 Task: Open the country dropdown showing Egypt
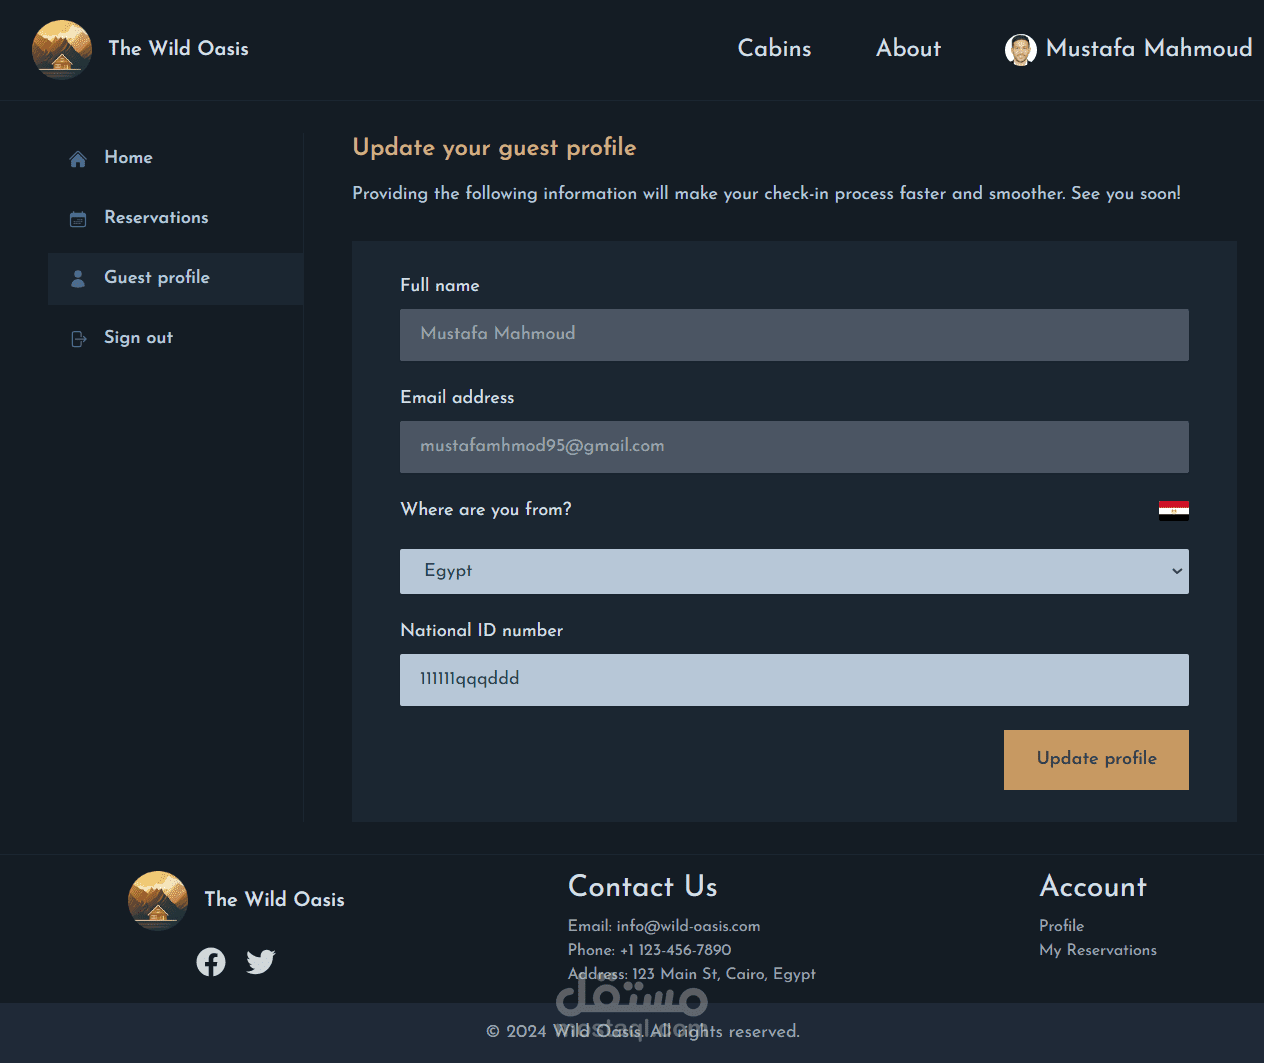coord(794,571)
